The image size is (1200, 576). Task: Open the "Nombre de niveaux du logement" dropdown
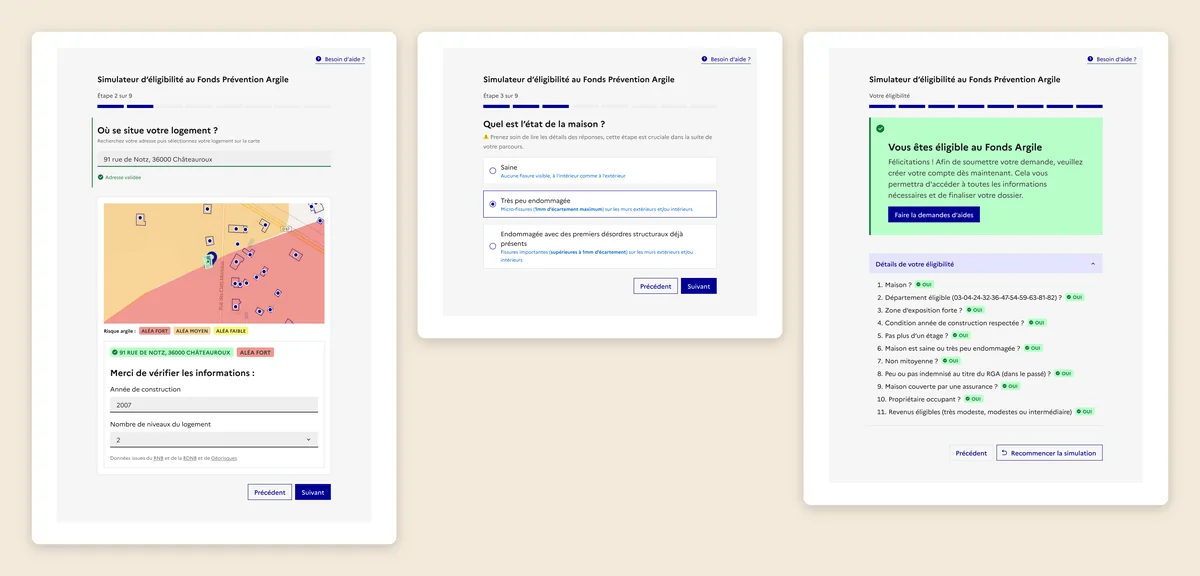(214, 439)
